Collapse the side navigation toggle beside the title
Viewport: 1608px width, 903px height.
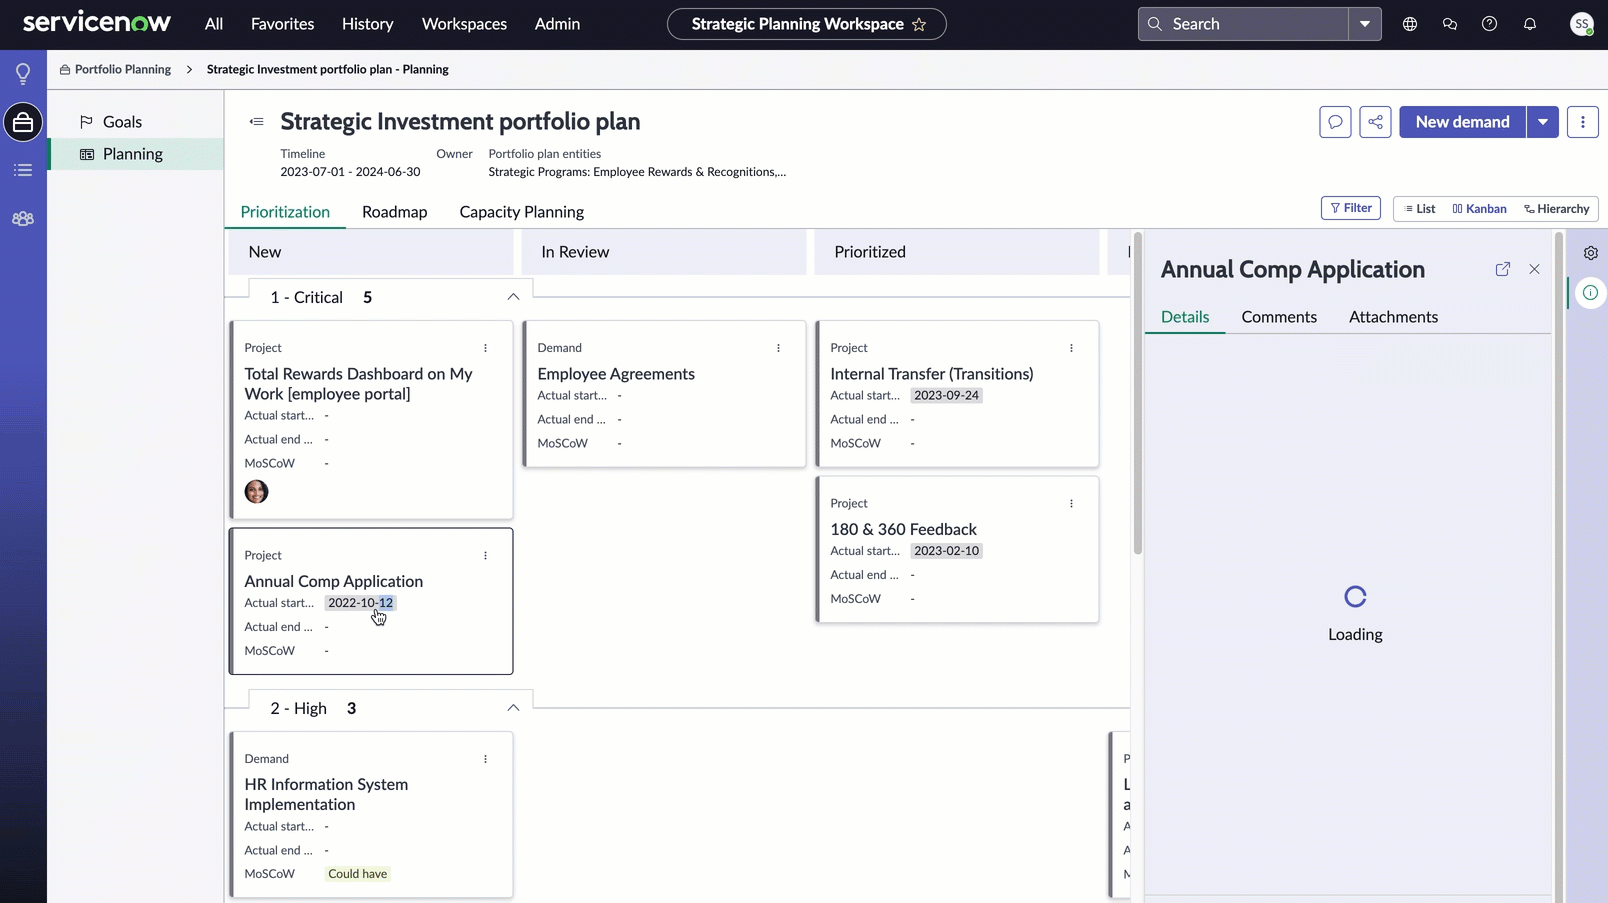257,122
